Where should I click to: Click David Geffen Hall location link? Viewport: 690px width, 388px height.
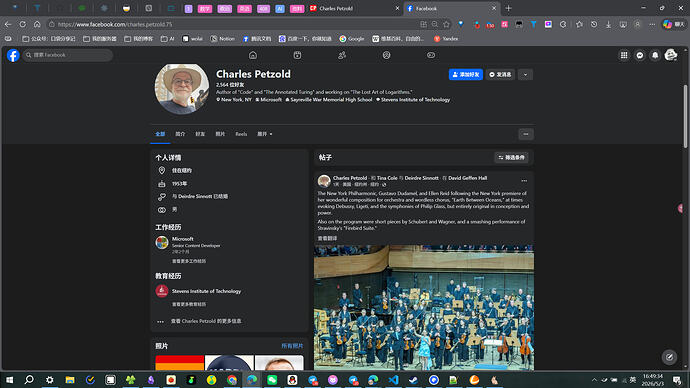(x=467, y=178)
